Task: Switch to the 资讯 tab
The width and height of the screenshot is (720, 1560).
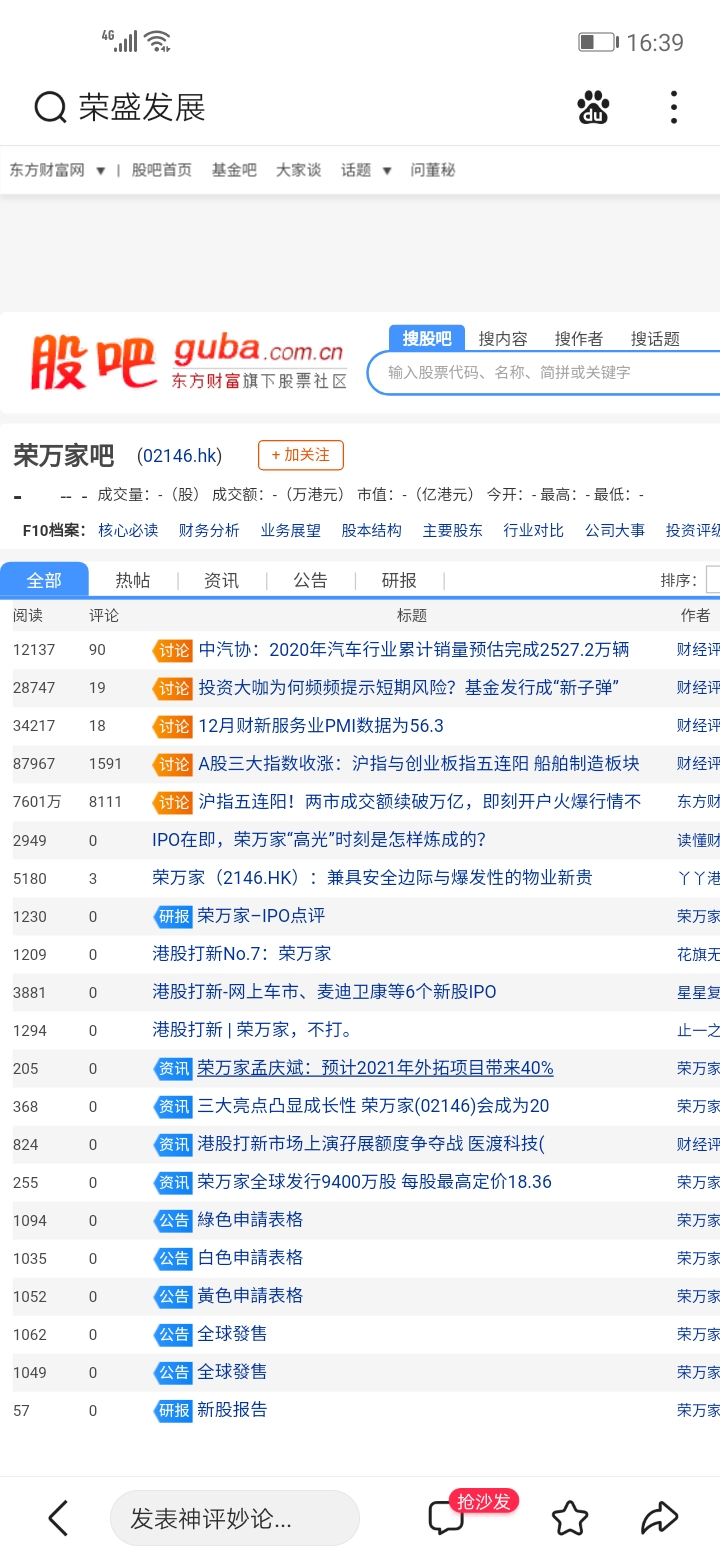Action: pyautogui.click(x=221, y=580)
